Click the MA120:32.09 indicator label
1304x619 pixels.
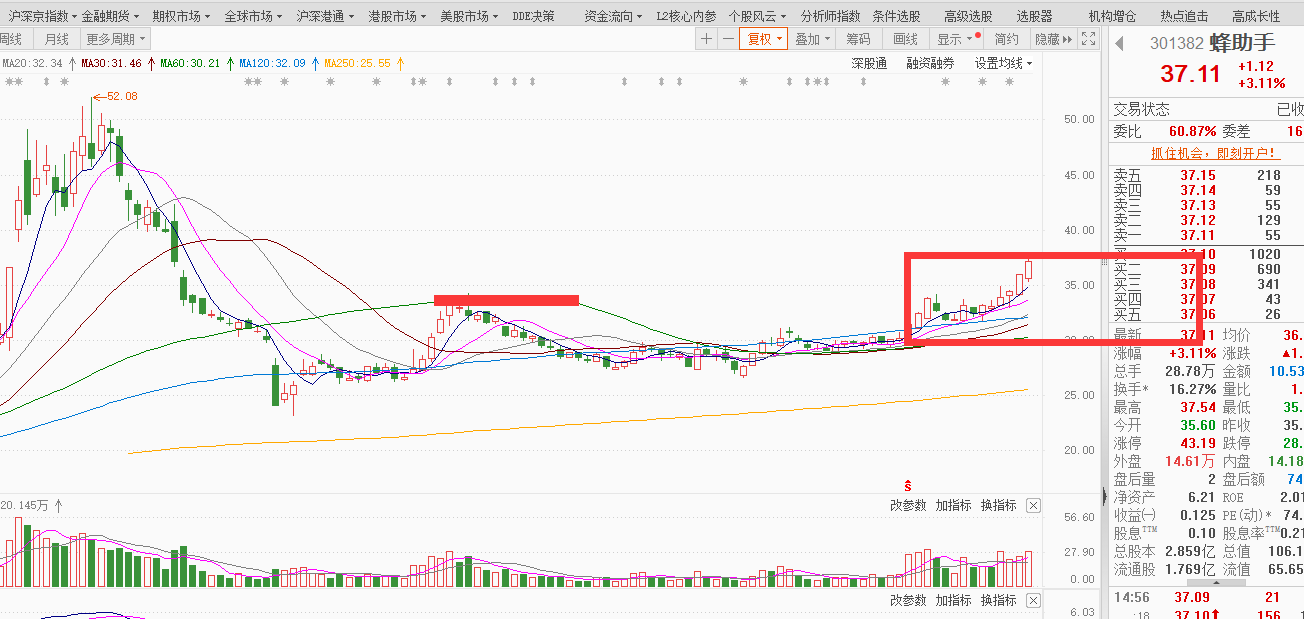tap(272, 64)
